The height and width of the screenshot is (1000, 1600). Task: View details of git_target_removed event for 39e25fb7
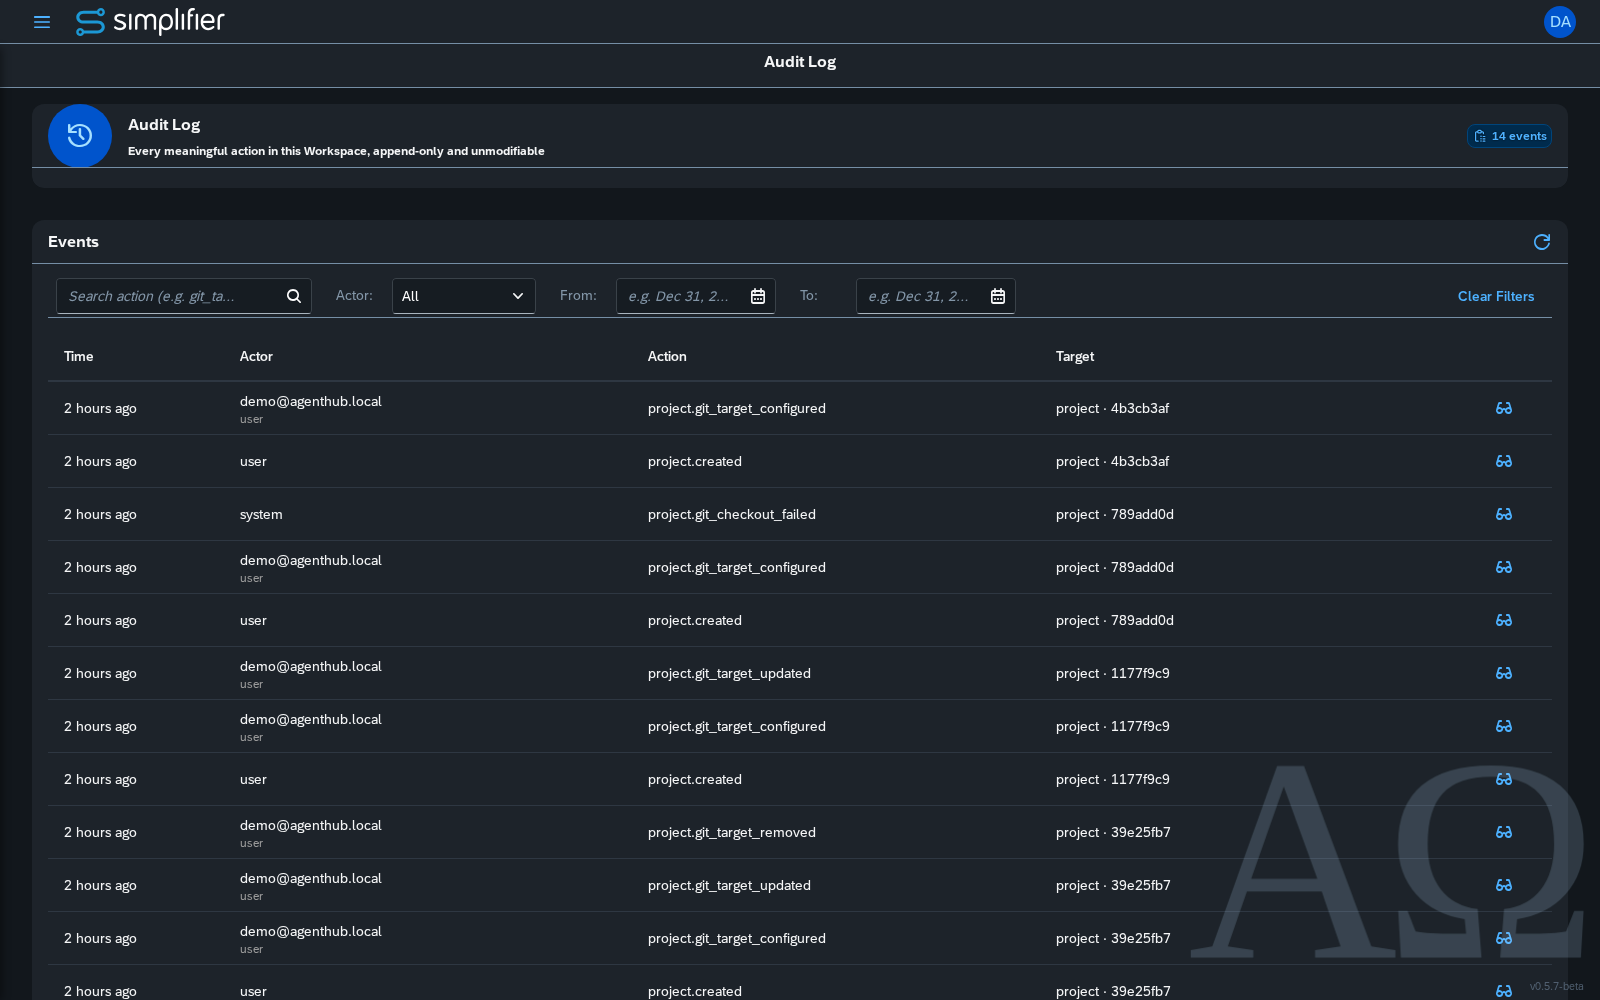tap(1504, 832)
